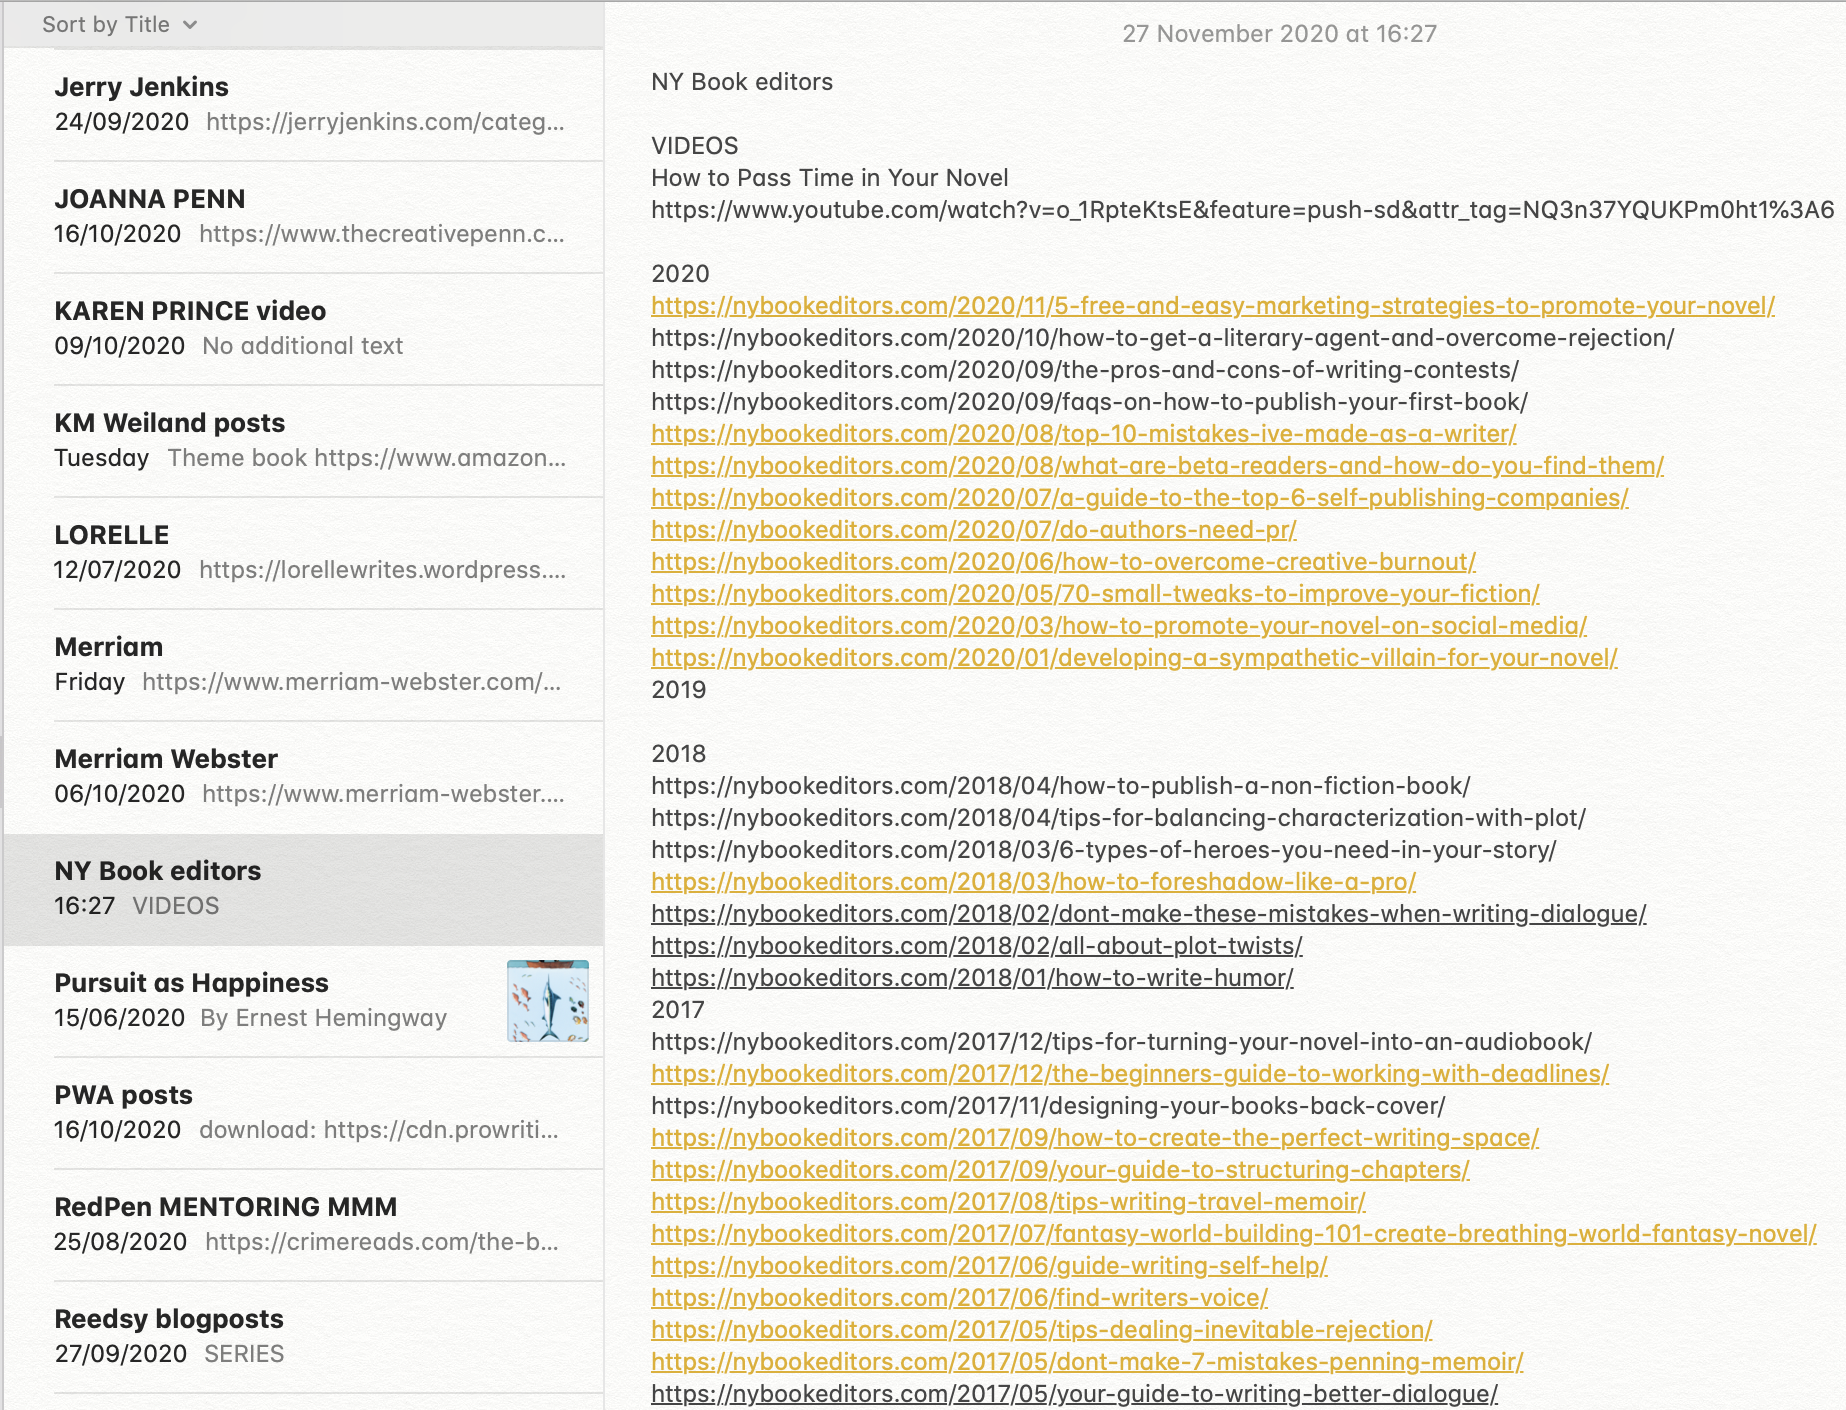The image size is (1846, 1410).
Task: Click the 2019 year heading
Action: [679, 690]
